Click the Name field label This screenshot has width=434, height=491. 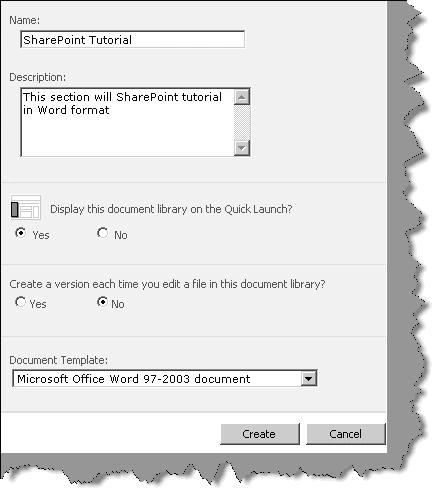25,20
